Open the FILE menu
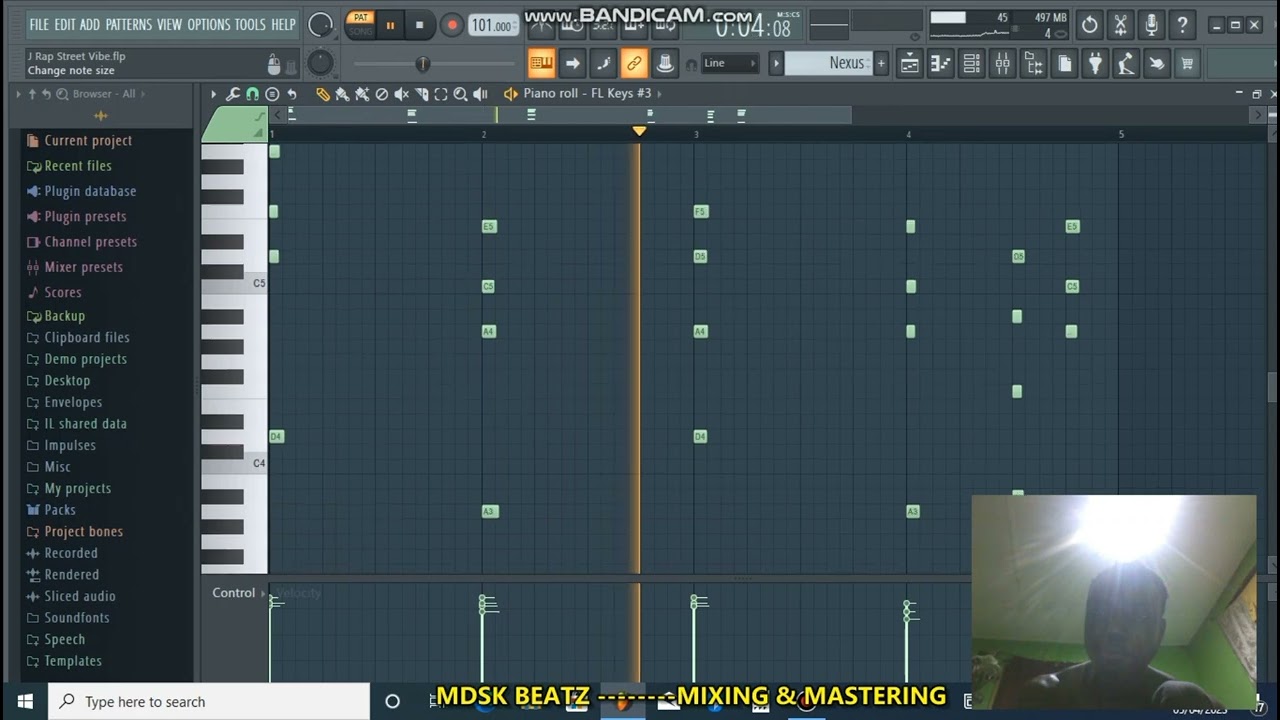Screen dimensions: 1280x720 point(39,24)
